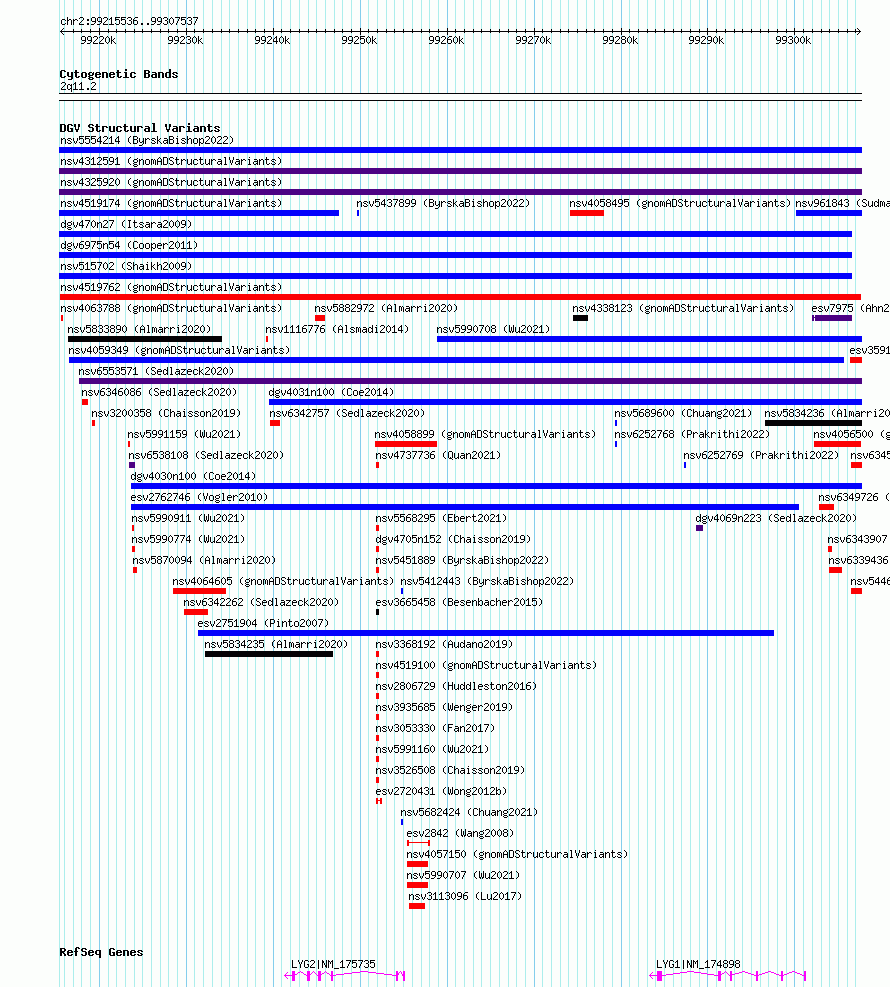
Task: Open nsv5990911 (Wu2021) variant
Action: click(188, 519)
